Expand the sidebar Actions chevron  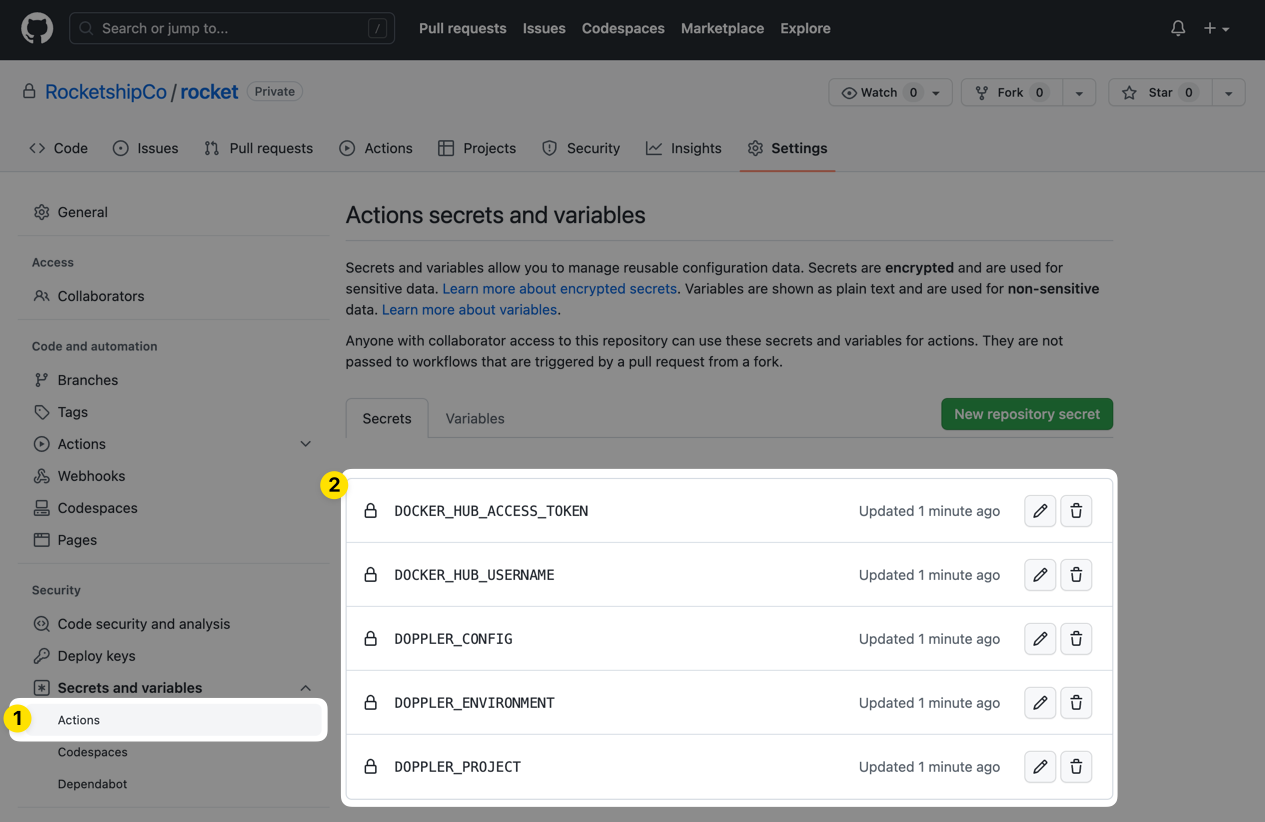click(x=306, y=444)
